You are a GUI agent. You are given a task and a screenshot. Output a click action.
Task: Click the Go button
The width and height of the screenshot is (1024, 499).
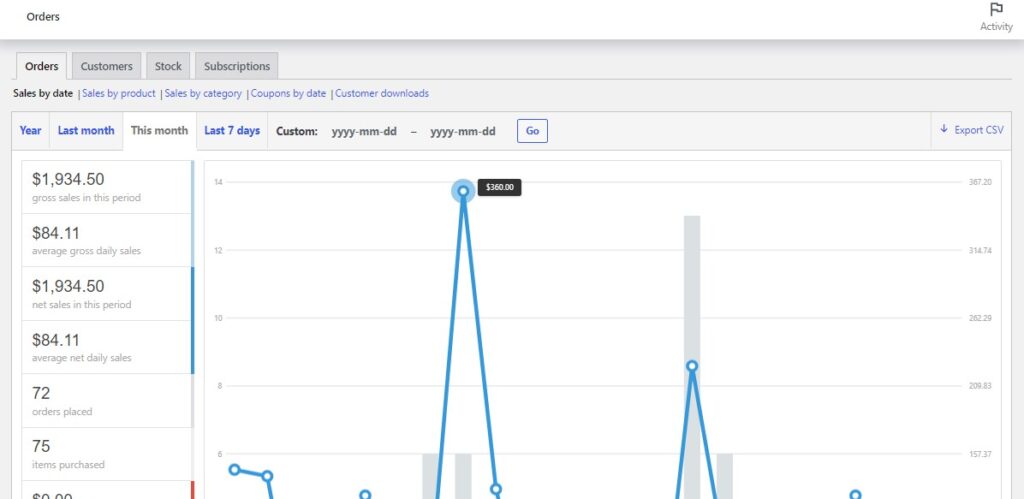[532, 131]
